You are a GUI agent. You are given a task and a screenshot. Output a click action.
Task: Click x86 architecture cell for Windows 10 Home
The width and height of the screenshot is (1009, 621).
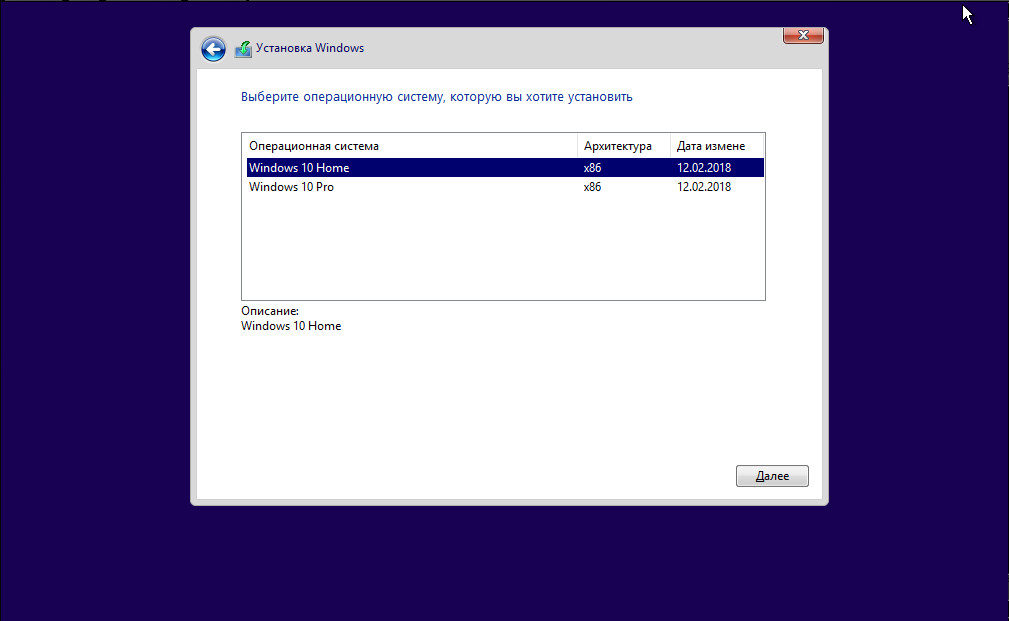pyautogui.click(x=592, y=167)
